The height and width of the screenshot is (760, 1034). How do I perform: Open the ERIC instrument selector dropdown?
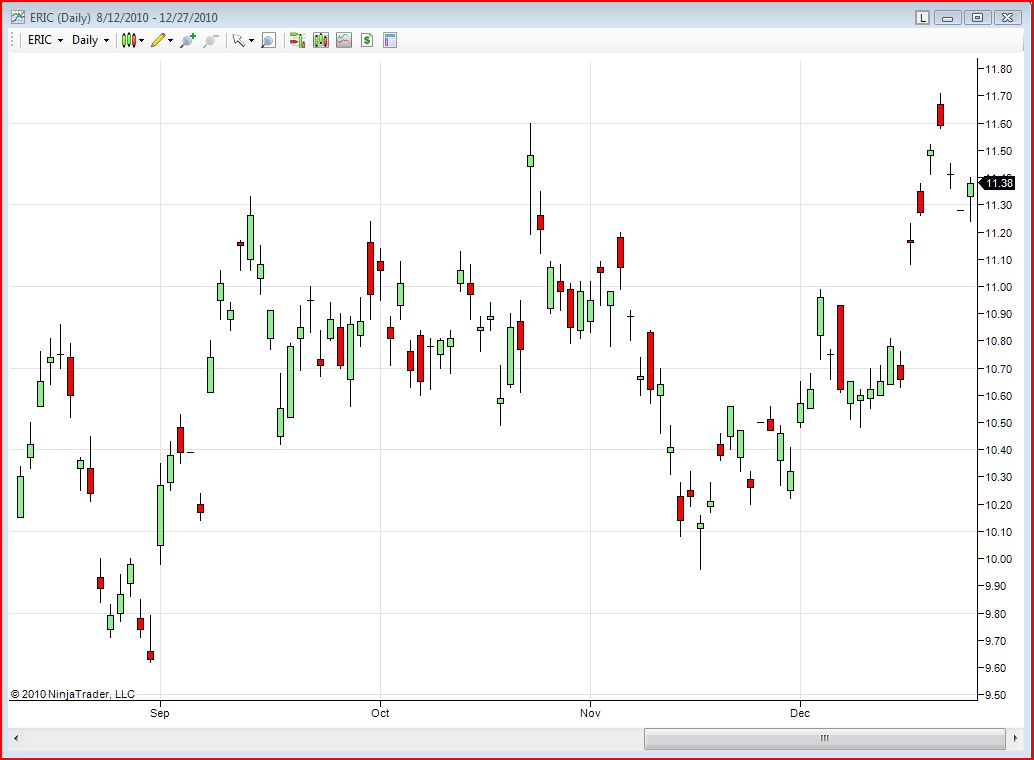45,40
